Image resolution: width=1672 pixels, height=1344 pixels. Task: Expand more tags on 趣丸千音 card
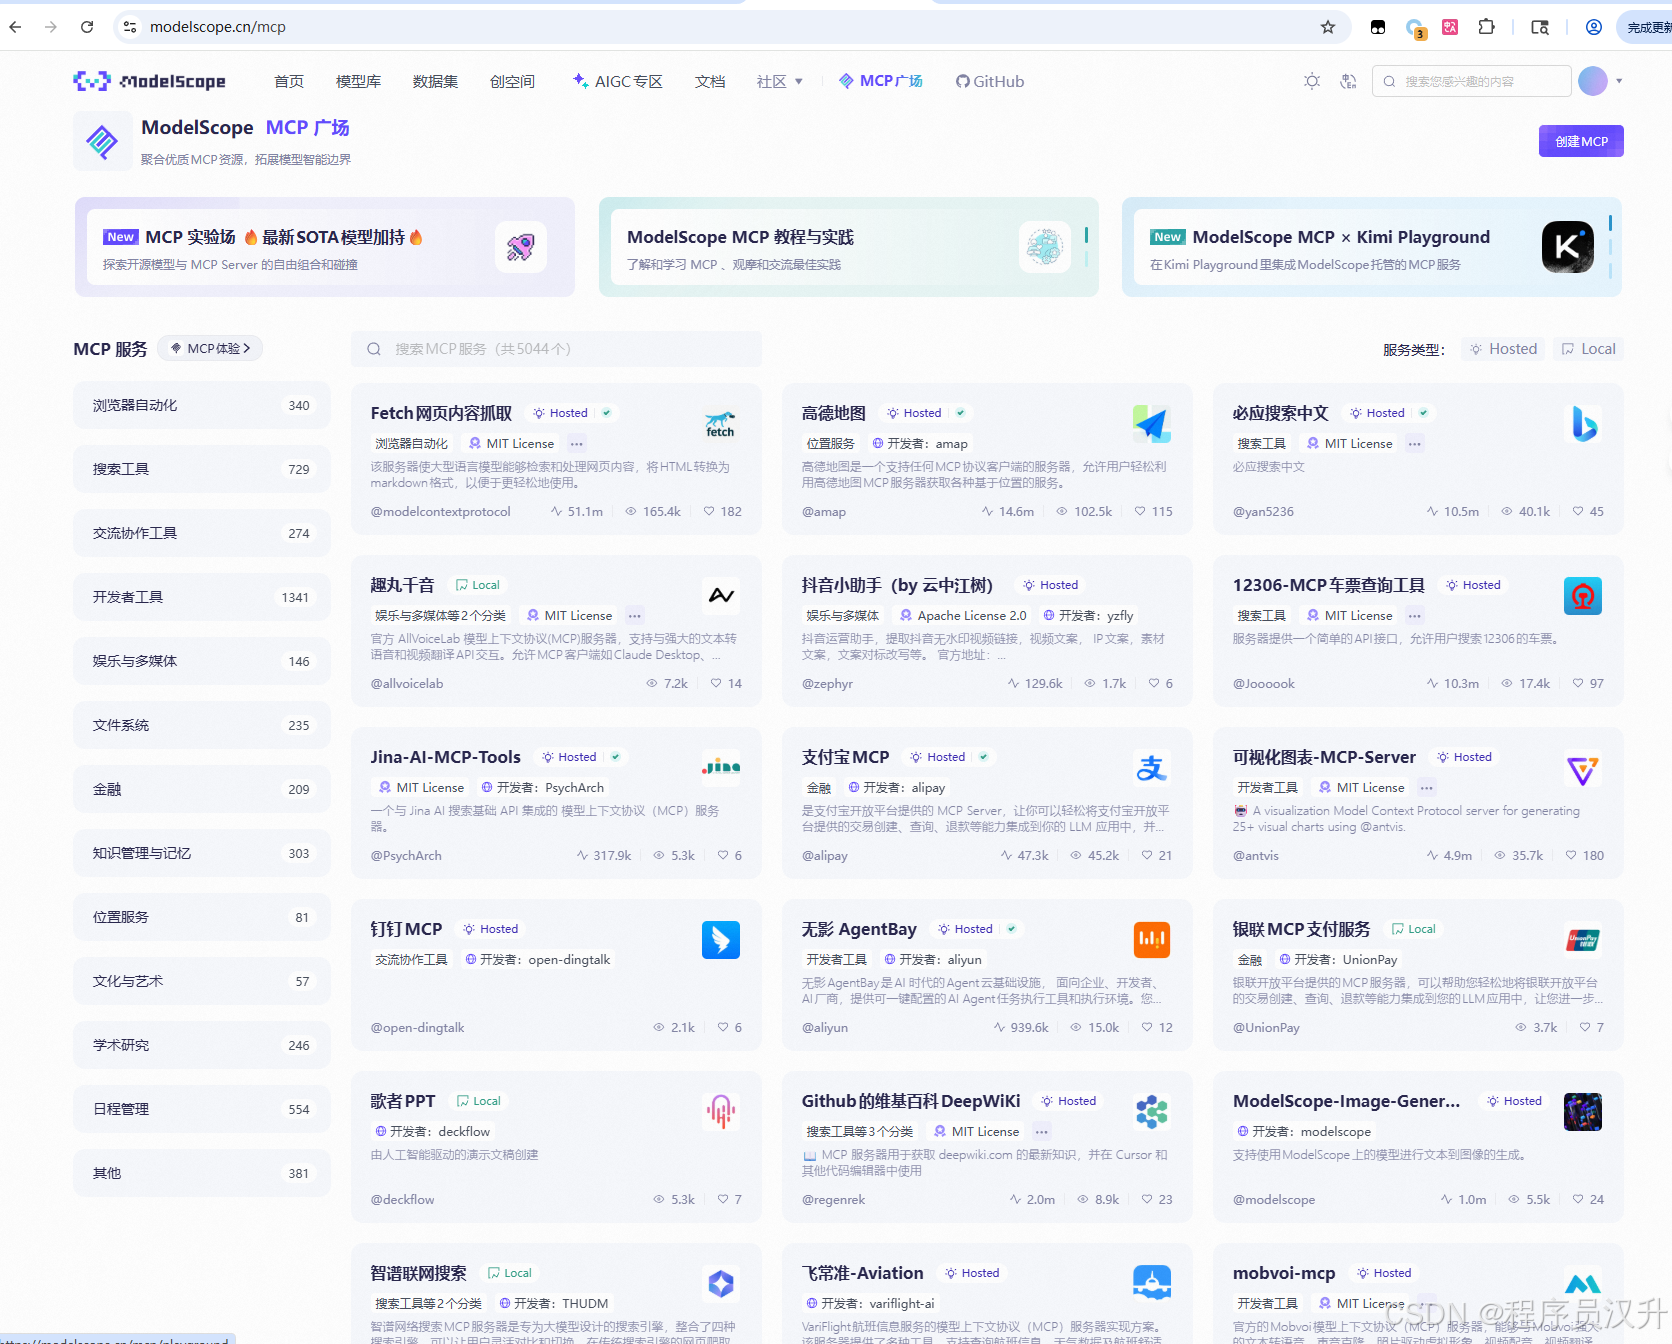click(635, 616)
